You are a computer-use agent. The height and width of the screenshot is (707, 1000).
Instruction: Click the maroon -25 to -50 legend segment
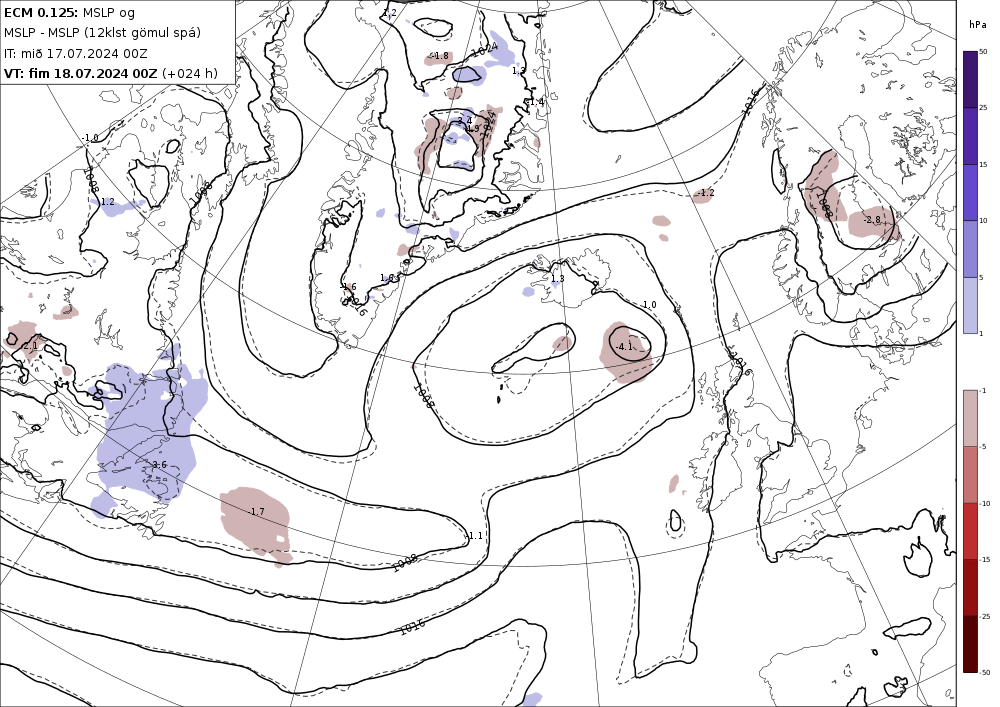pos(970,644)
